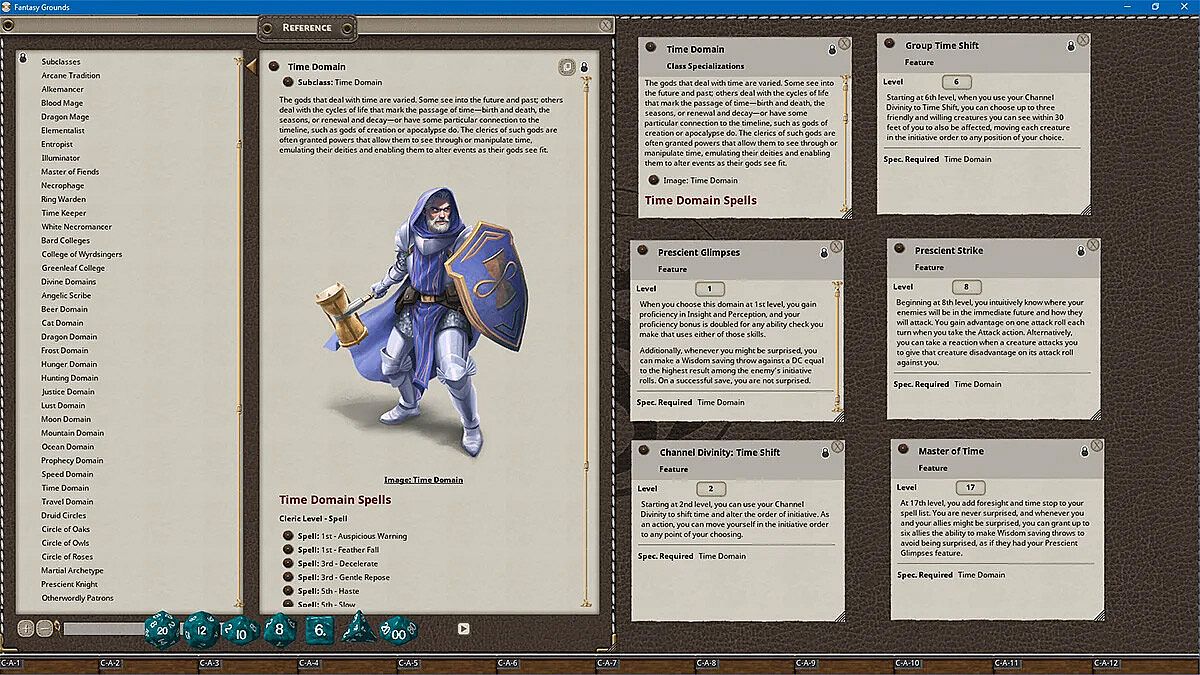Open the Decelerate spell link icon
This screenshot has height=675, width=1200.
(288, 563)
